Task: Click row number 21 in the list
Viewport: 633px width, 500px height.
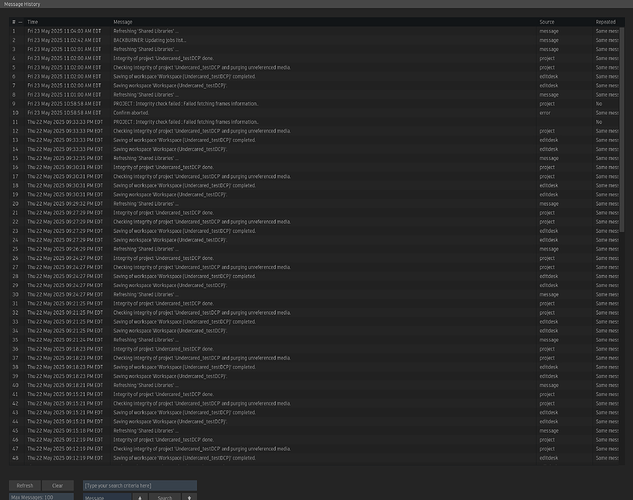Action: [15, 213]
